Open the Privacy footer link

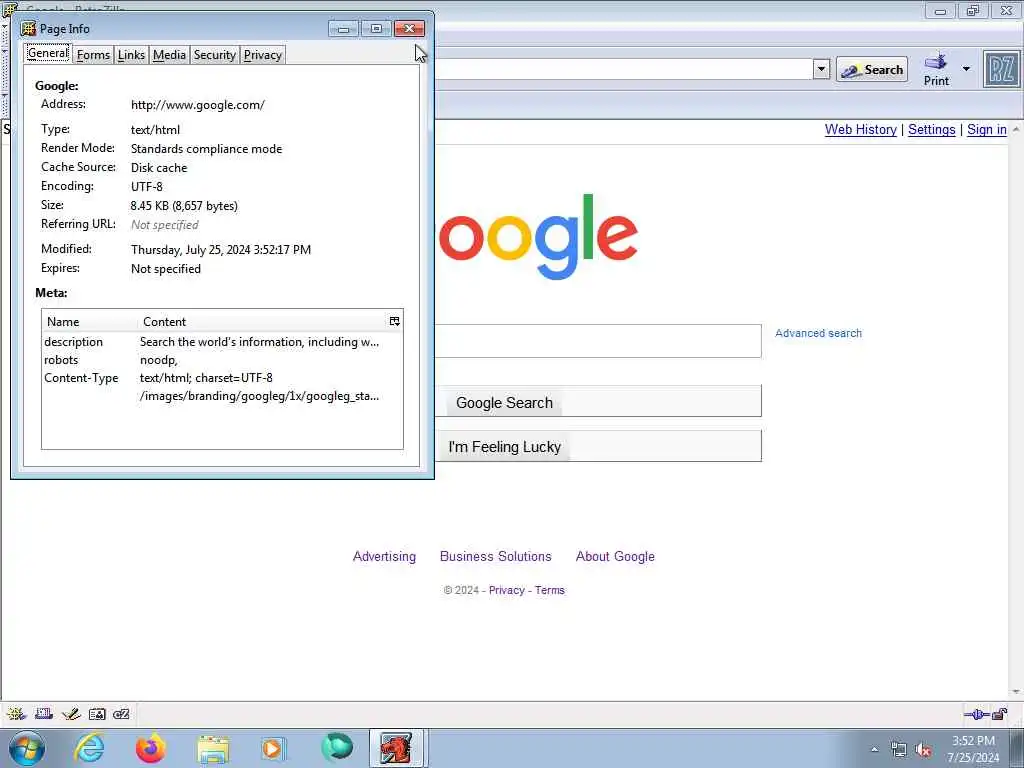click(x=506, y=590)
